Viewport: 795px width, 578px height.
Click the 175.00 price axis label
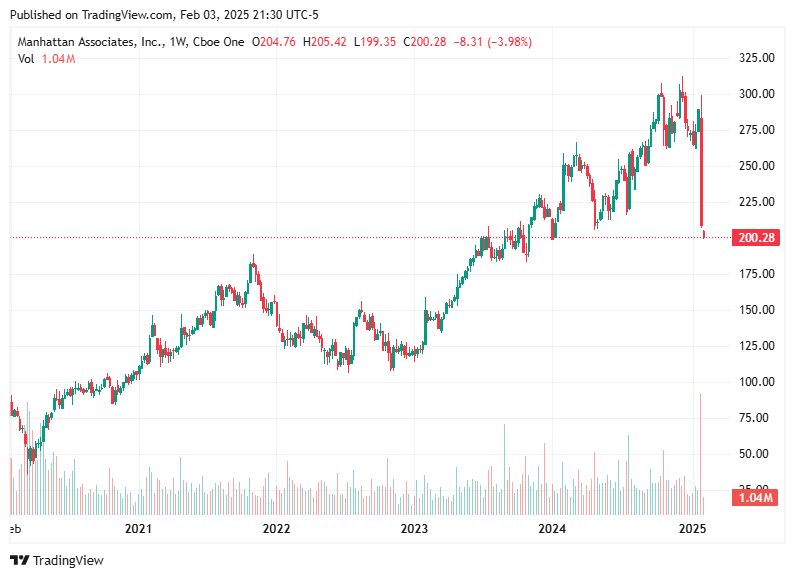pos(756,274)
